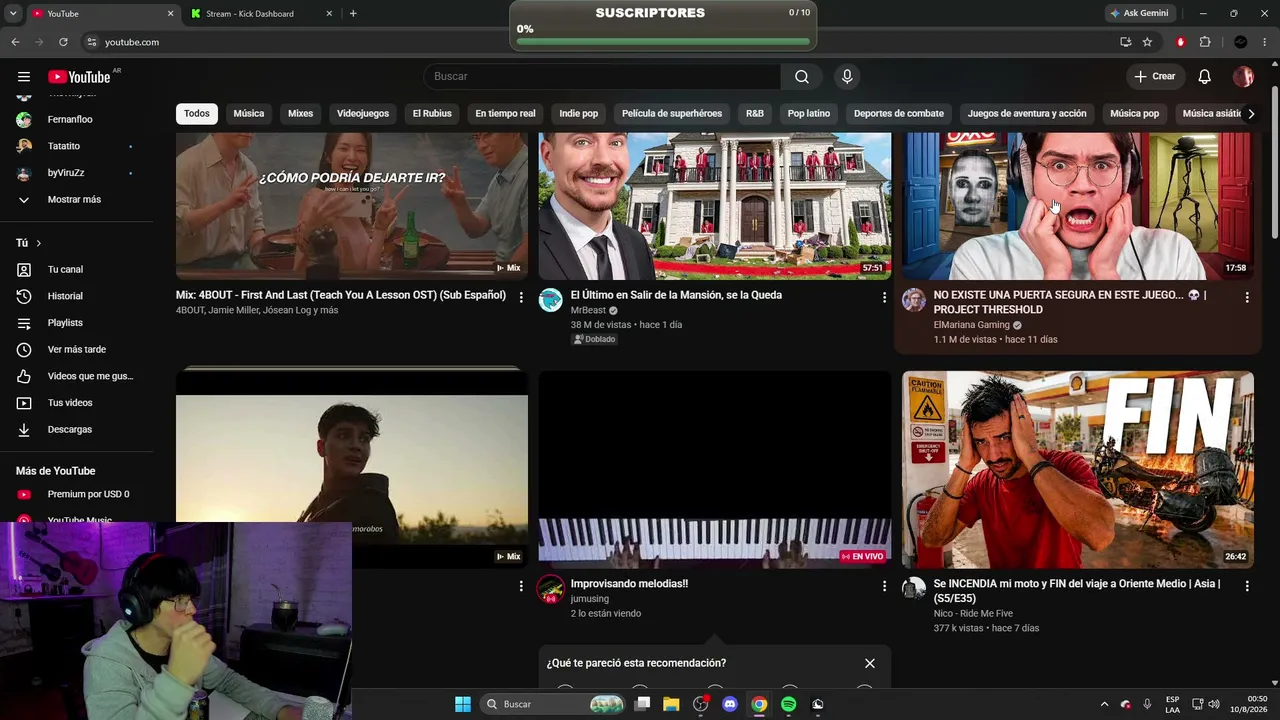Screen dimensions: 1280x720
Task: Open MrBeast channel avatar
Action: 551,300
